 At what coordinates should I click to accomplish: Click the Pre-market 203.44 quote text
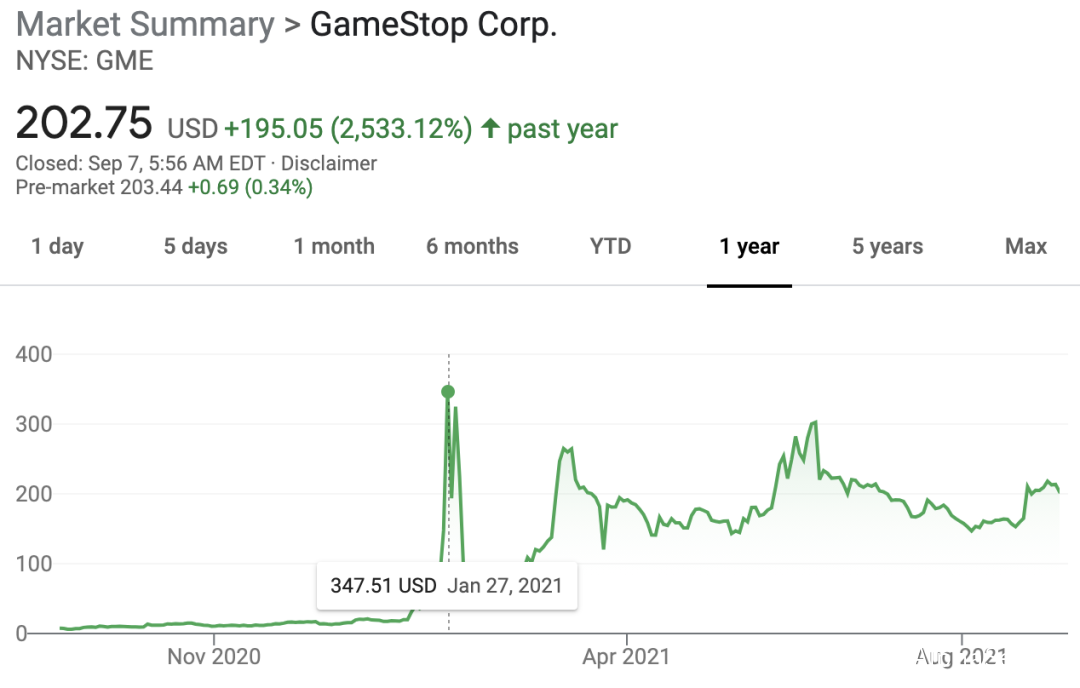tap(164, 187)
